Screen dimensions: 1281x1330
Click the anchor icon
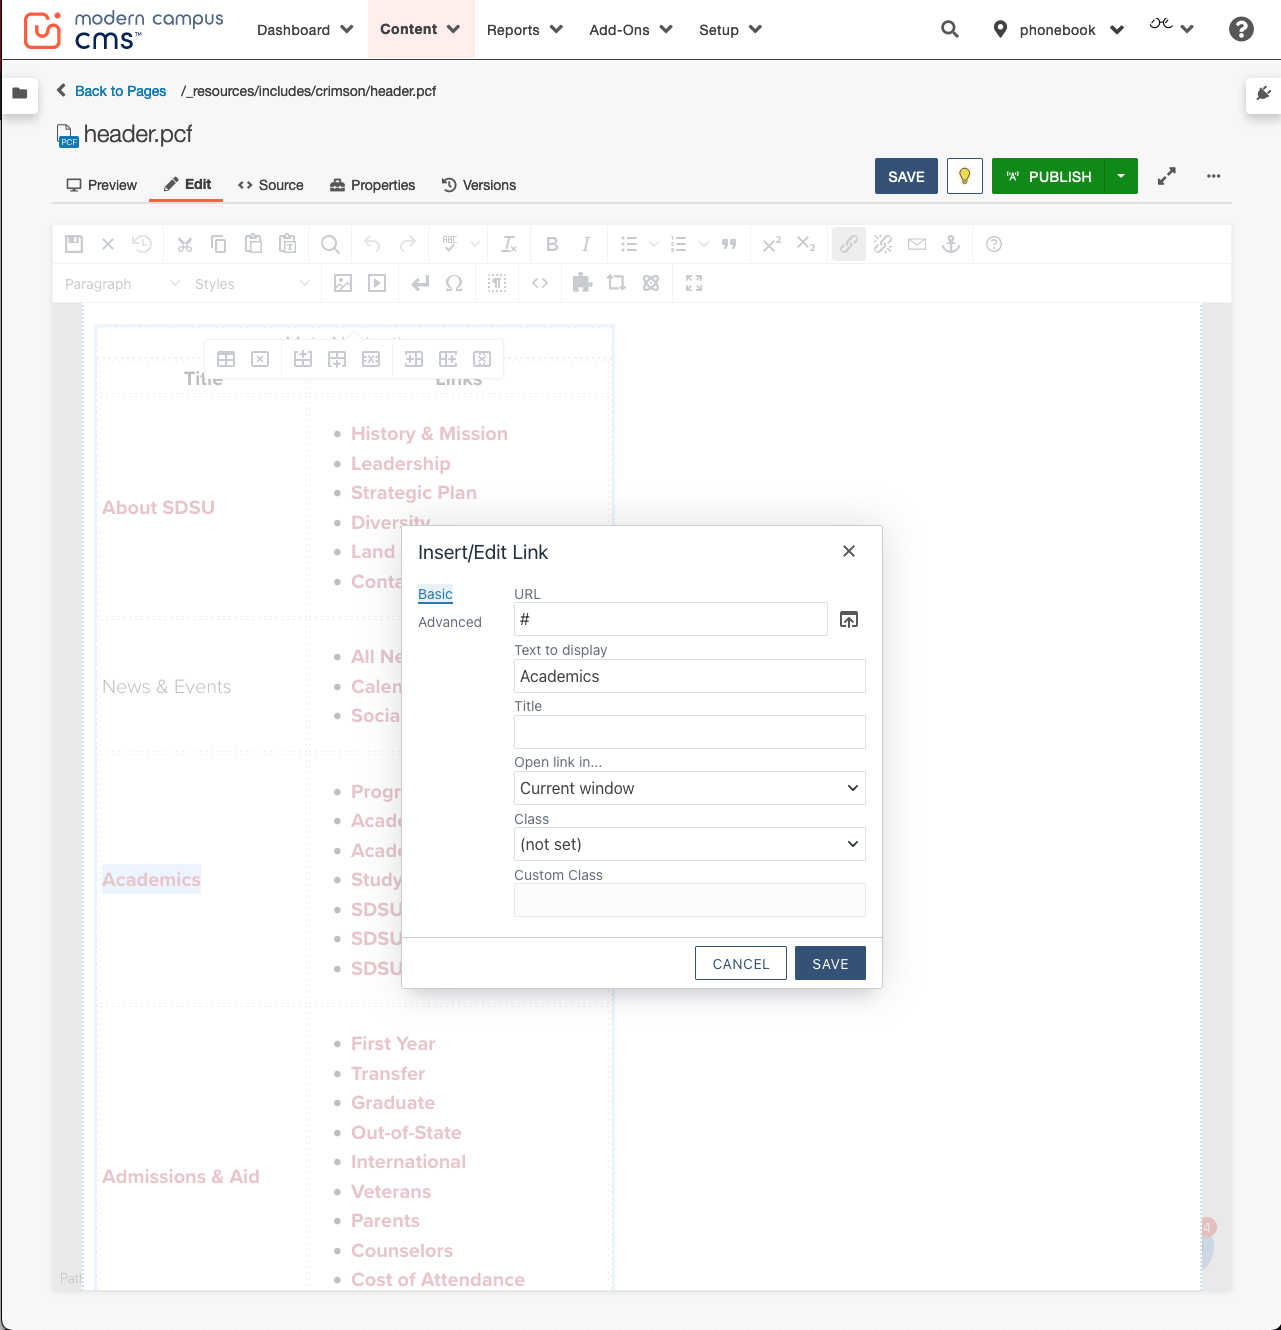click(951, 244)
